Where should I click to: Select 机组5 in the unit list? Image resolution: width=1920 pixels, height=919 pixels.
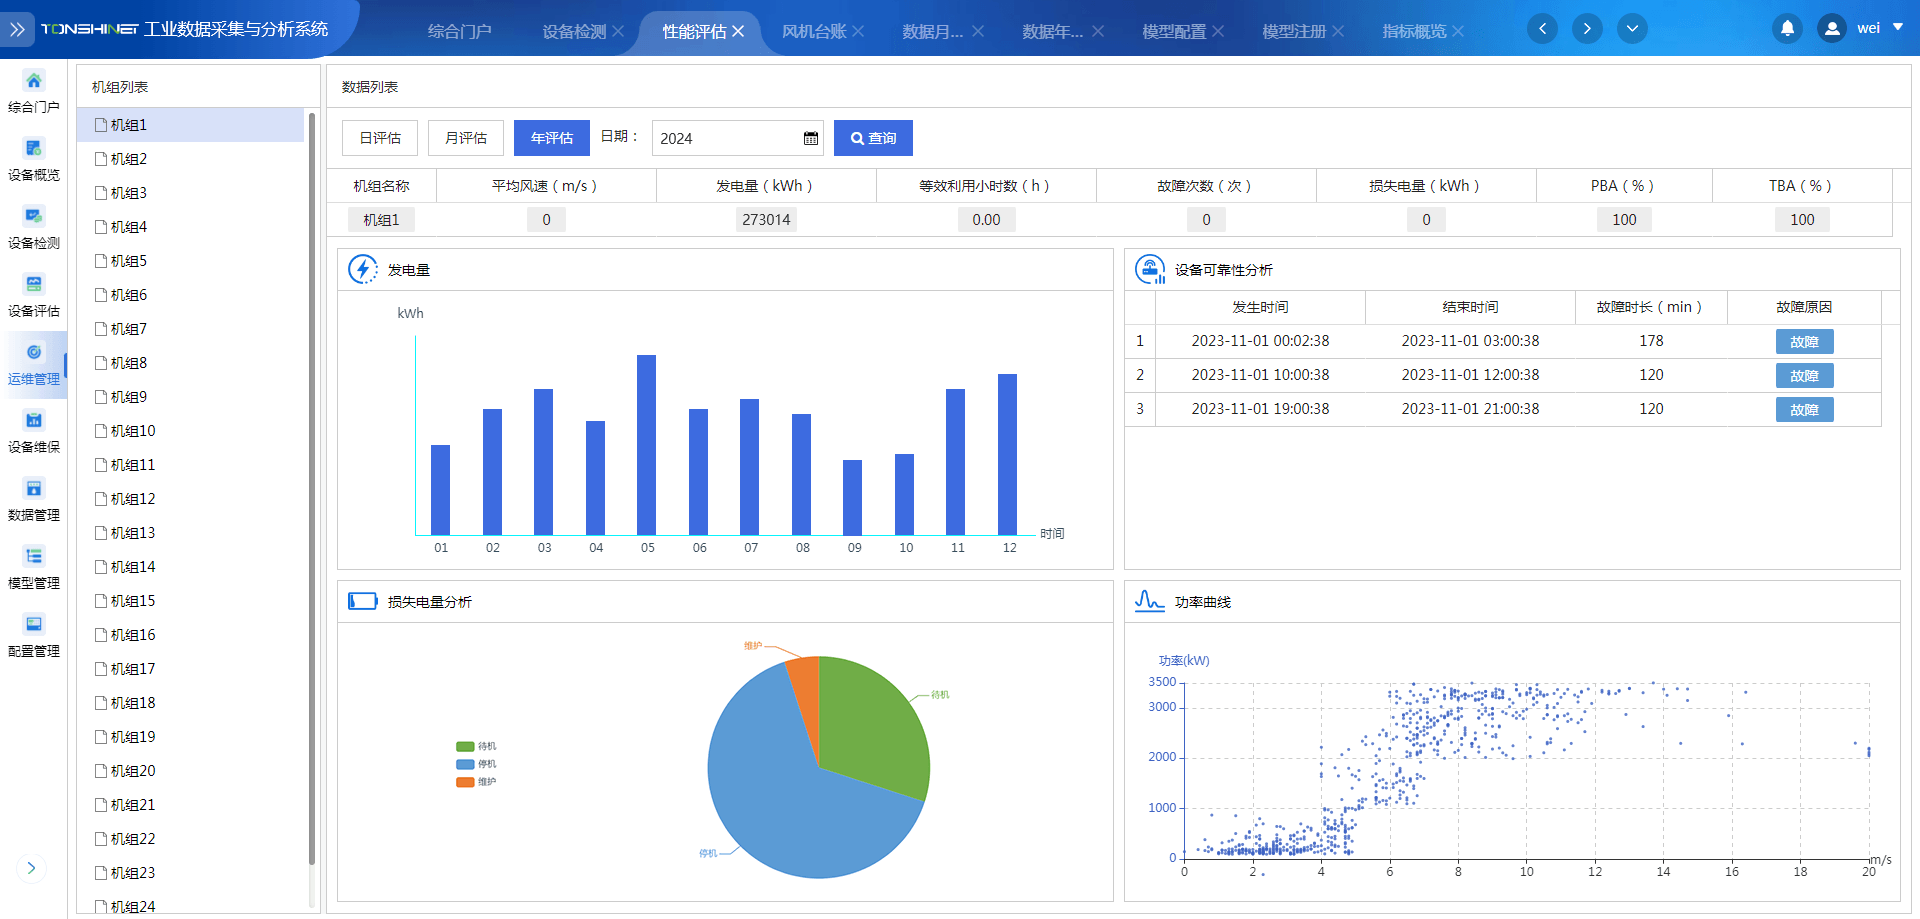(x=129, y=261)
